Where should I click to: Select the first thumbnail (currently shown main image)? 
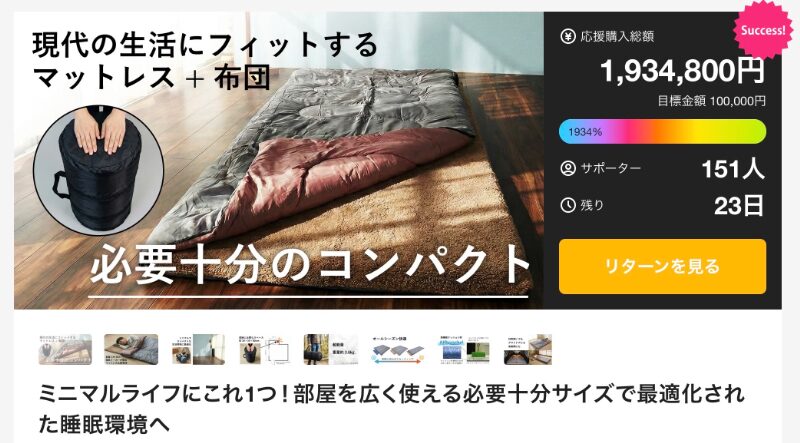(x=65, y=349)
